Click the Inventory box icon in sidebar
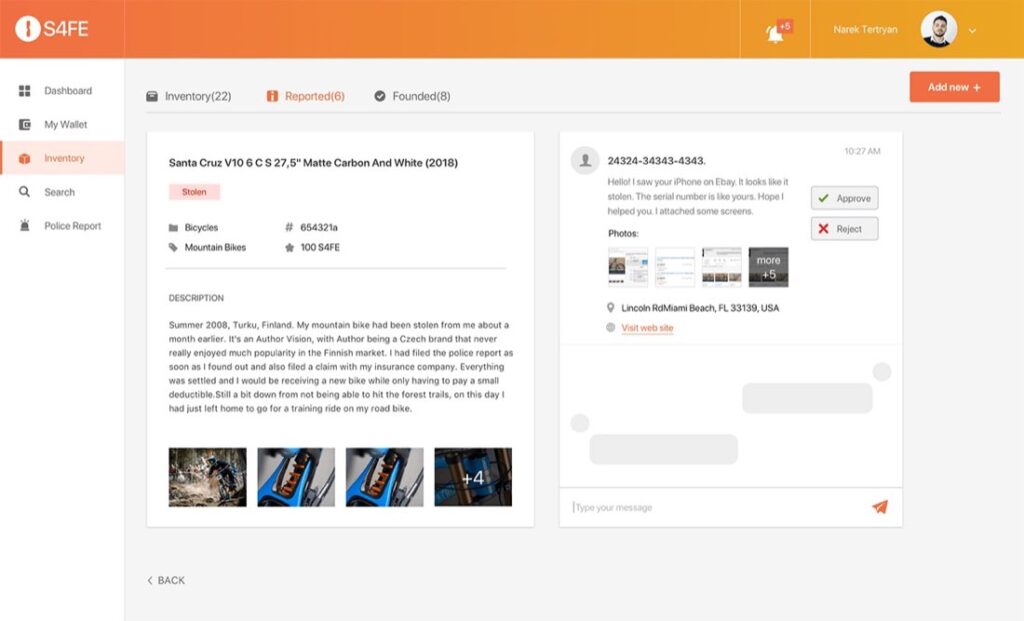The image size is (1024, 621). pyautogui.click(x=25, y=159)
